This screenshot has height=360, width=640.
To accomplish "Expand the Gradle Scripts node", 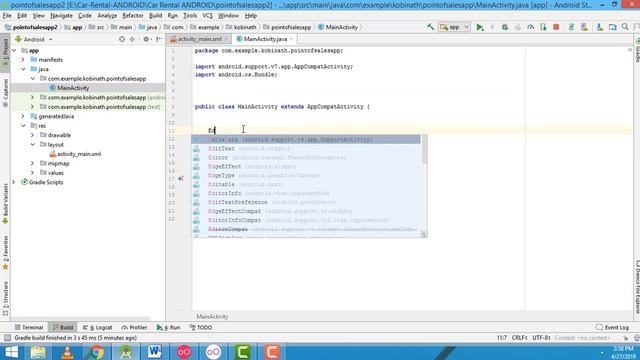I will (x=14, y=182).
